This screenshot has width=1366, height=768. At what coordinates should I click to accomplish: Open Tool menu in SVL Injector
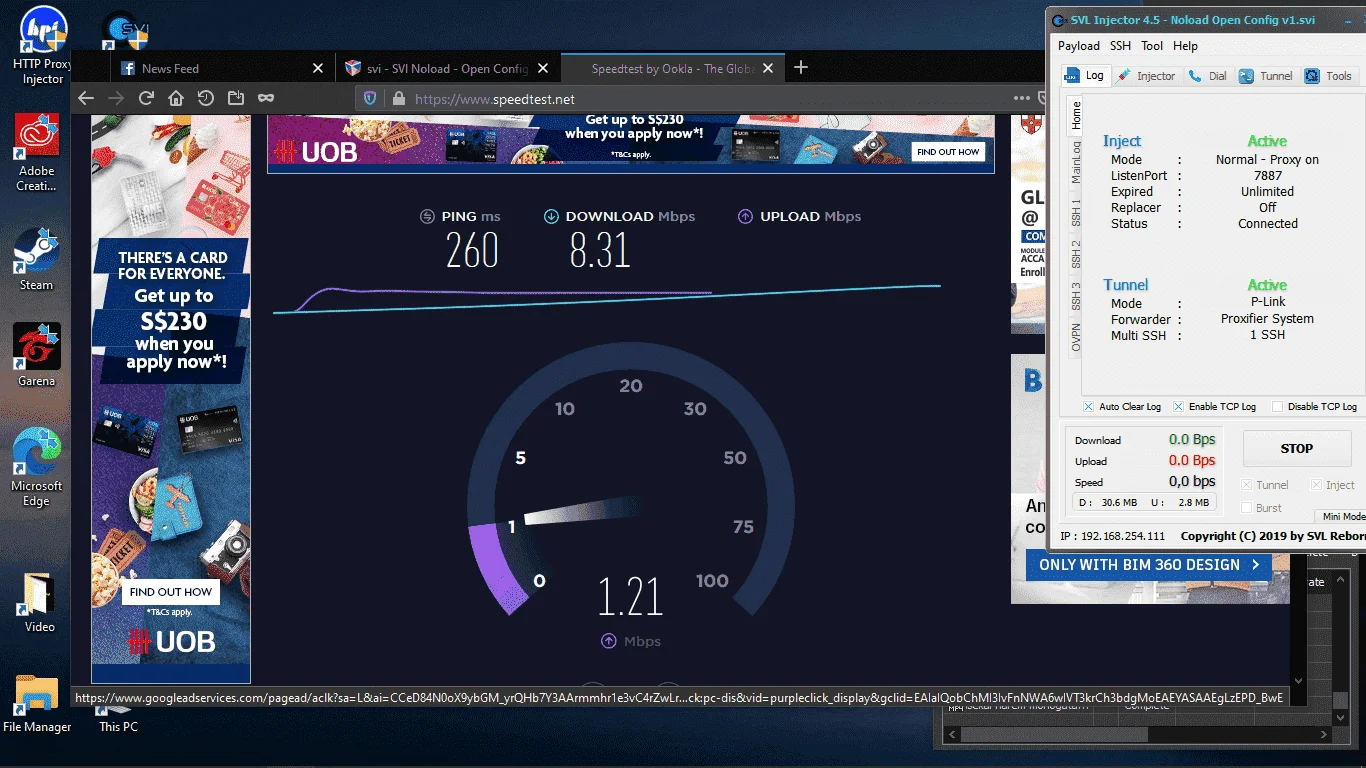[x=1152, y=46]
